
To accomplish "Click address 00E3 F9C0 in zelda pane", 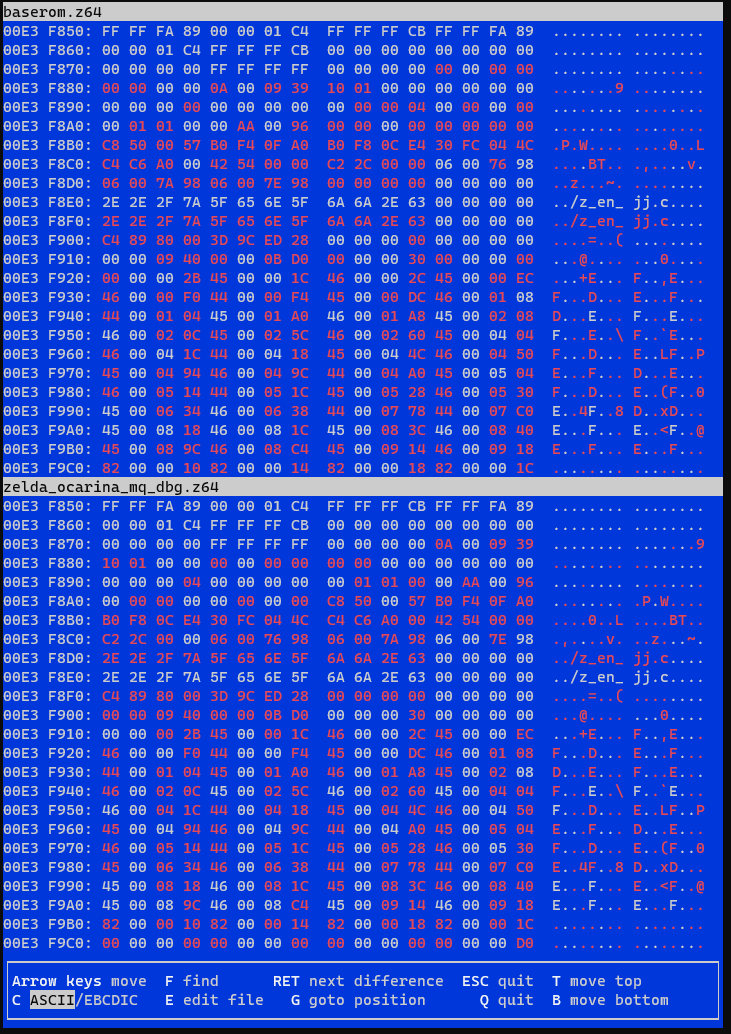I will point(47,943).
